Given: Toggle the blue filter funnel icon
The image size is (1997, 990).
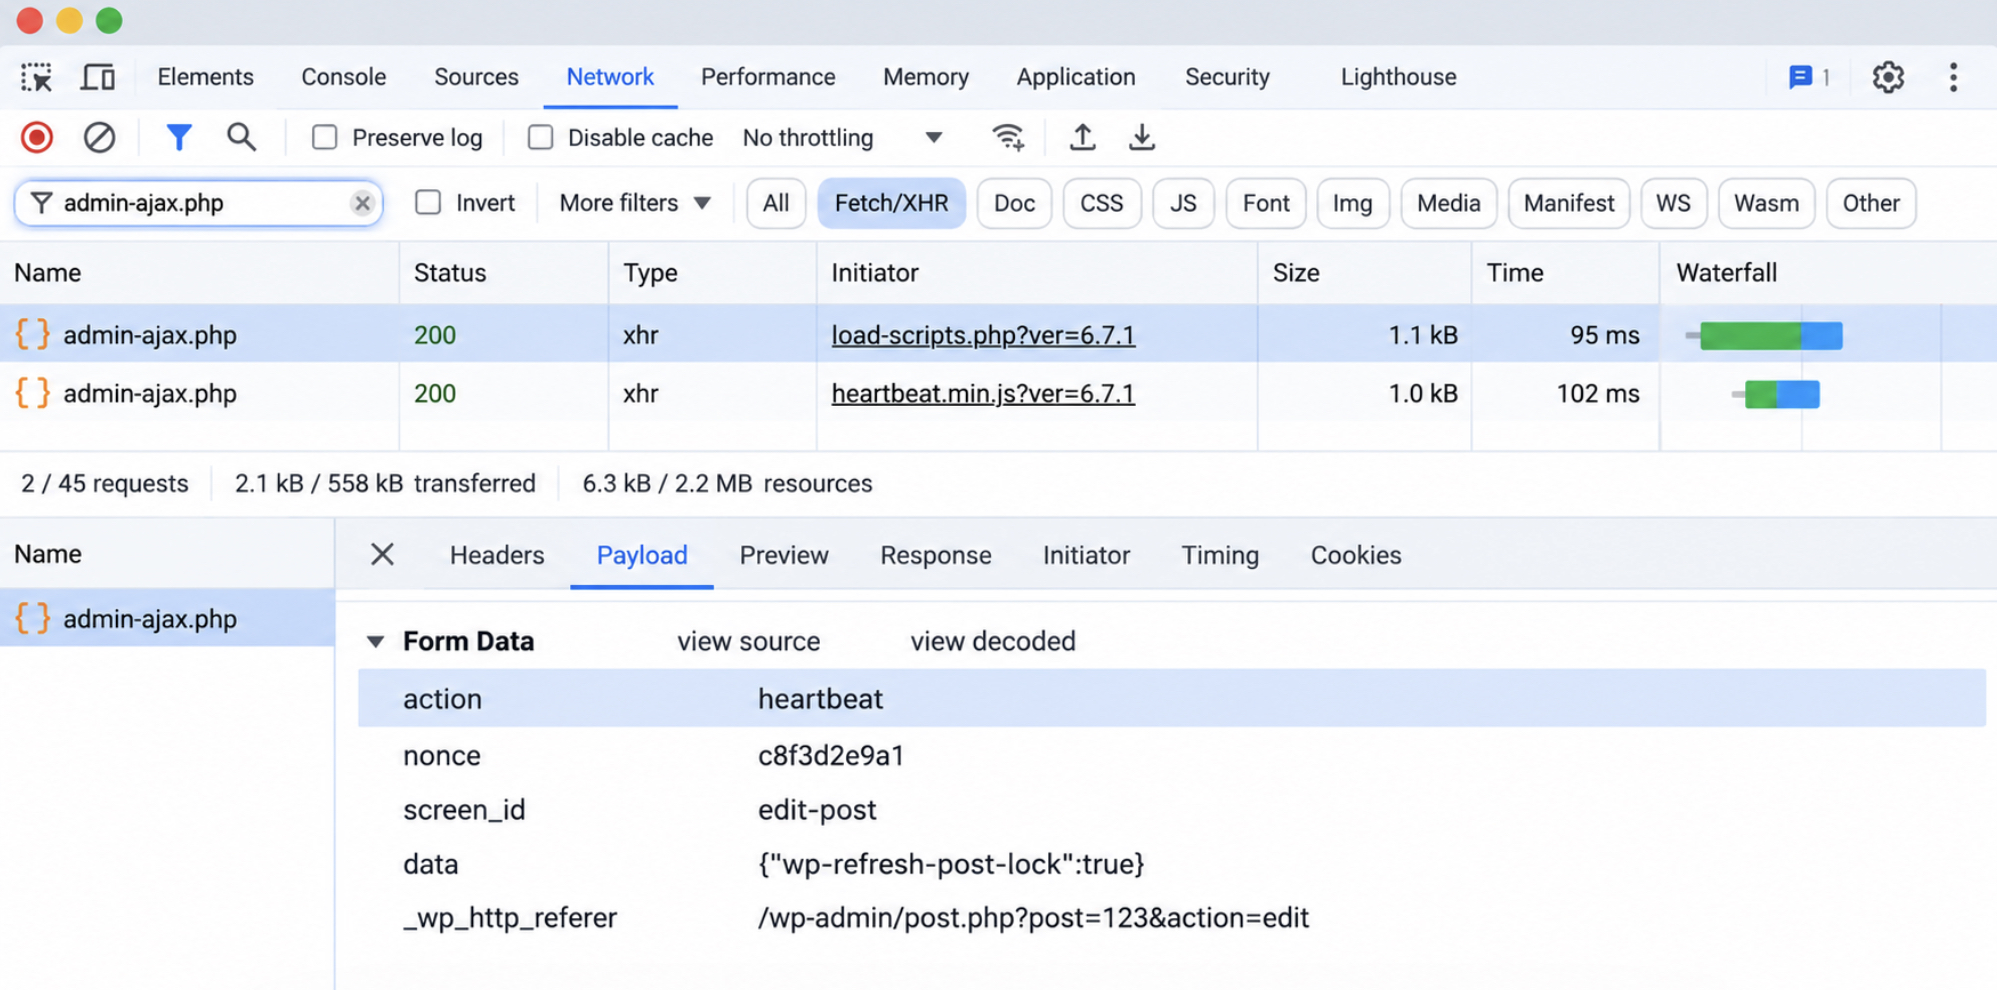Looking at the screenshot, I should (179, 137).
